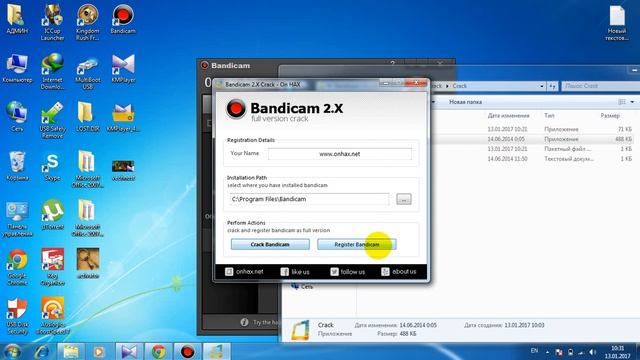Open the Новый текстов... file on desktop

coord(617,22)
